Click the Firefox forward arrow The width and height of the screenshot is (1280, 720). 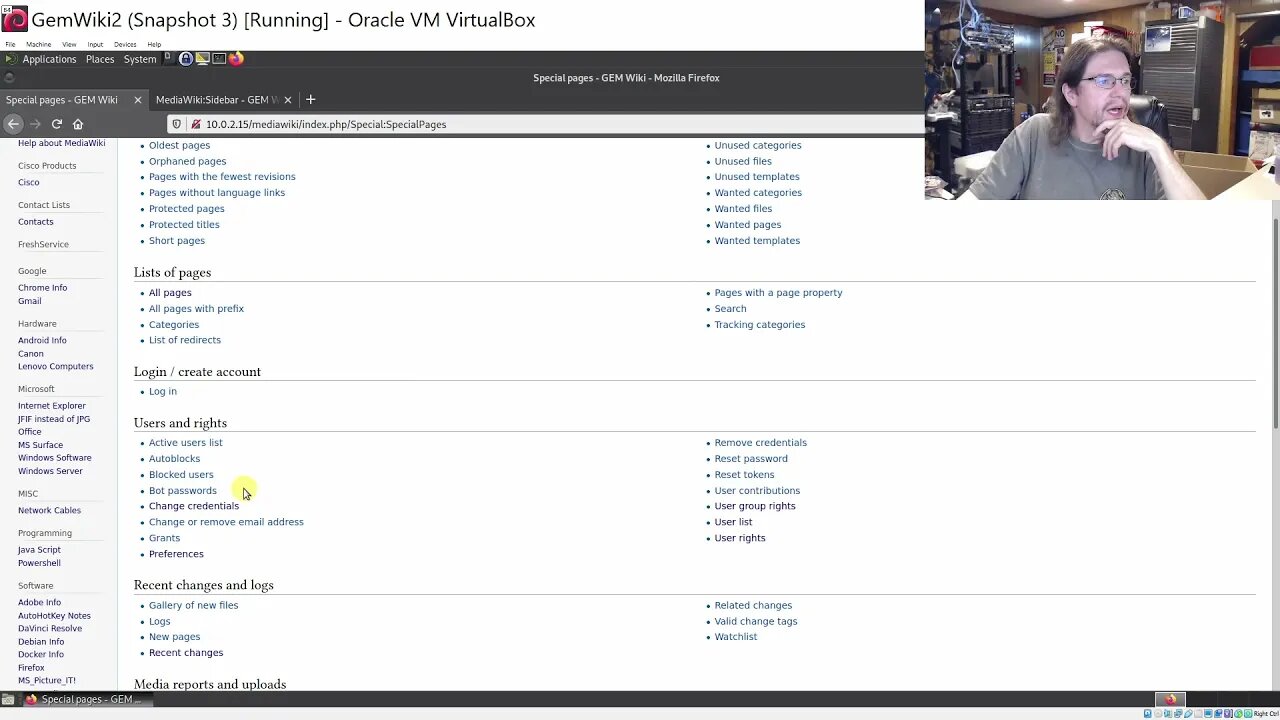pyautogui.click(x=35, y=124)
